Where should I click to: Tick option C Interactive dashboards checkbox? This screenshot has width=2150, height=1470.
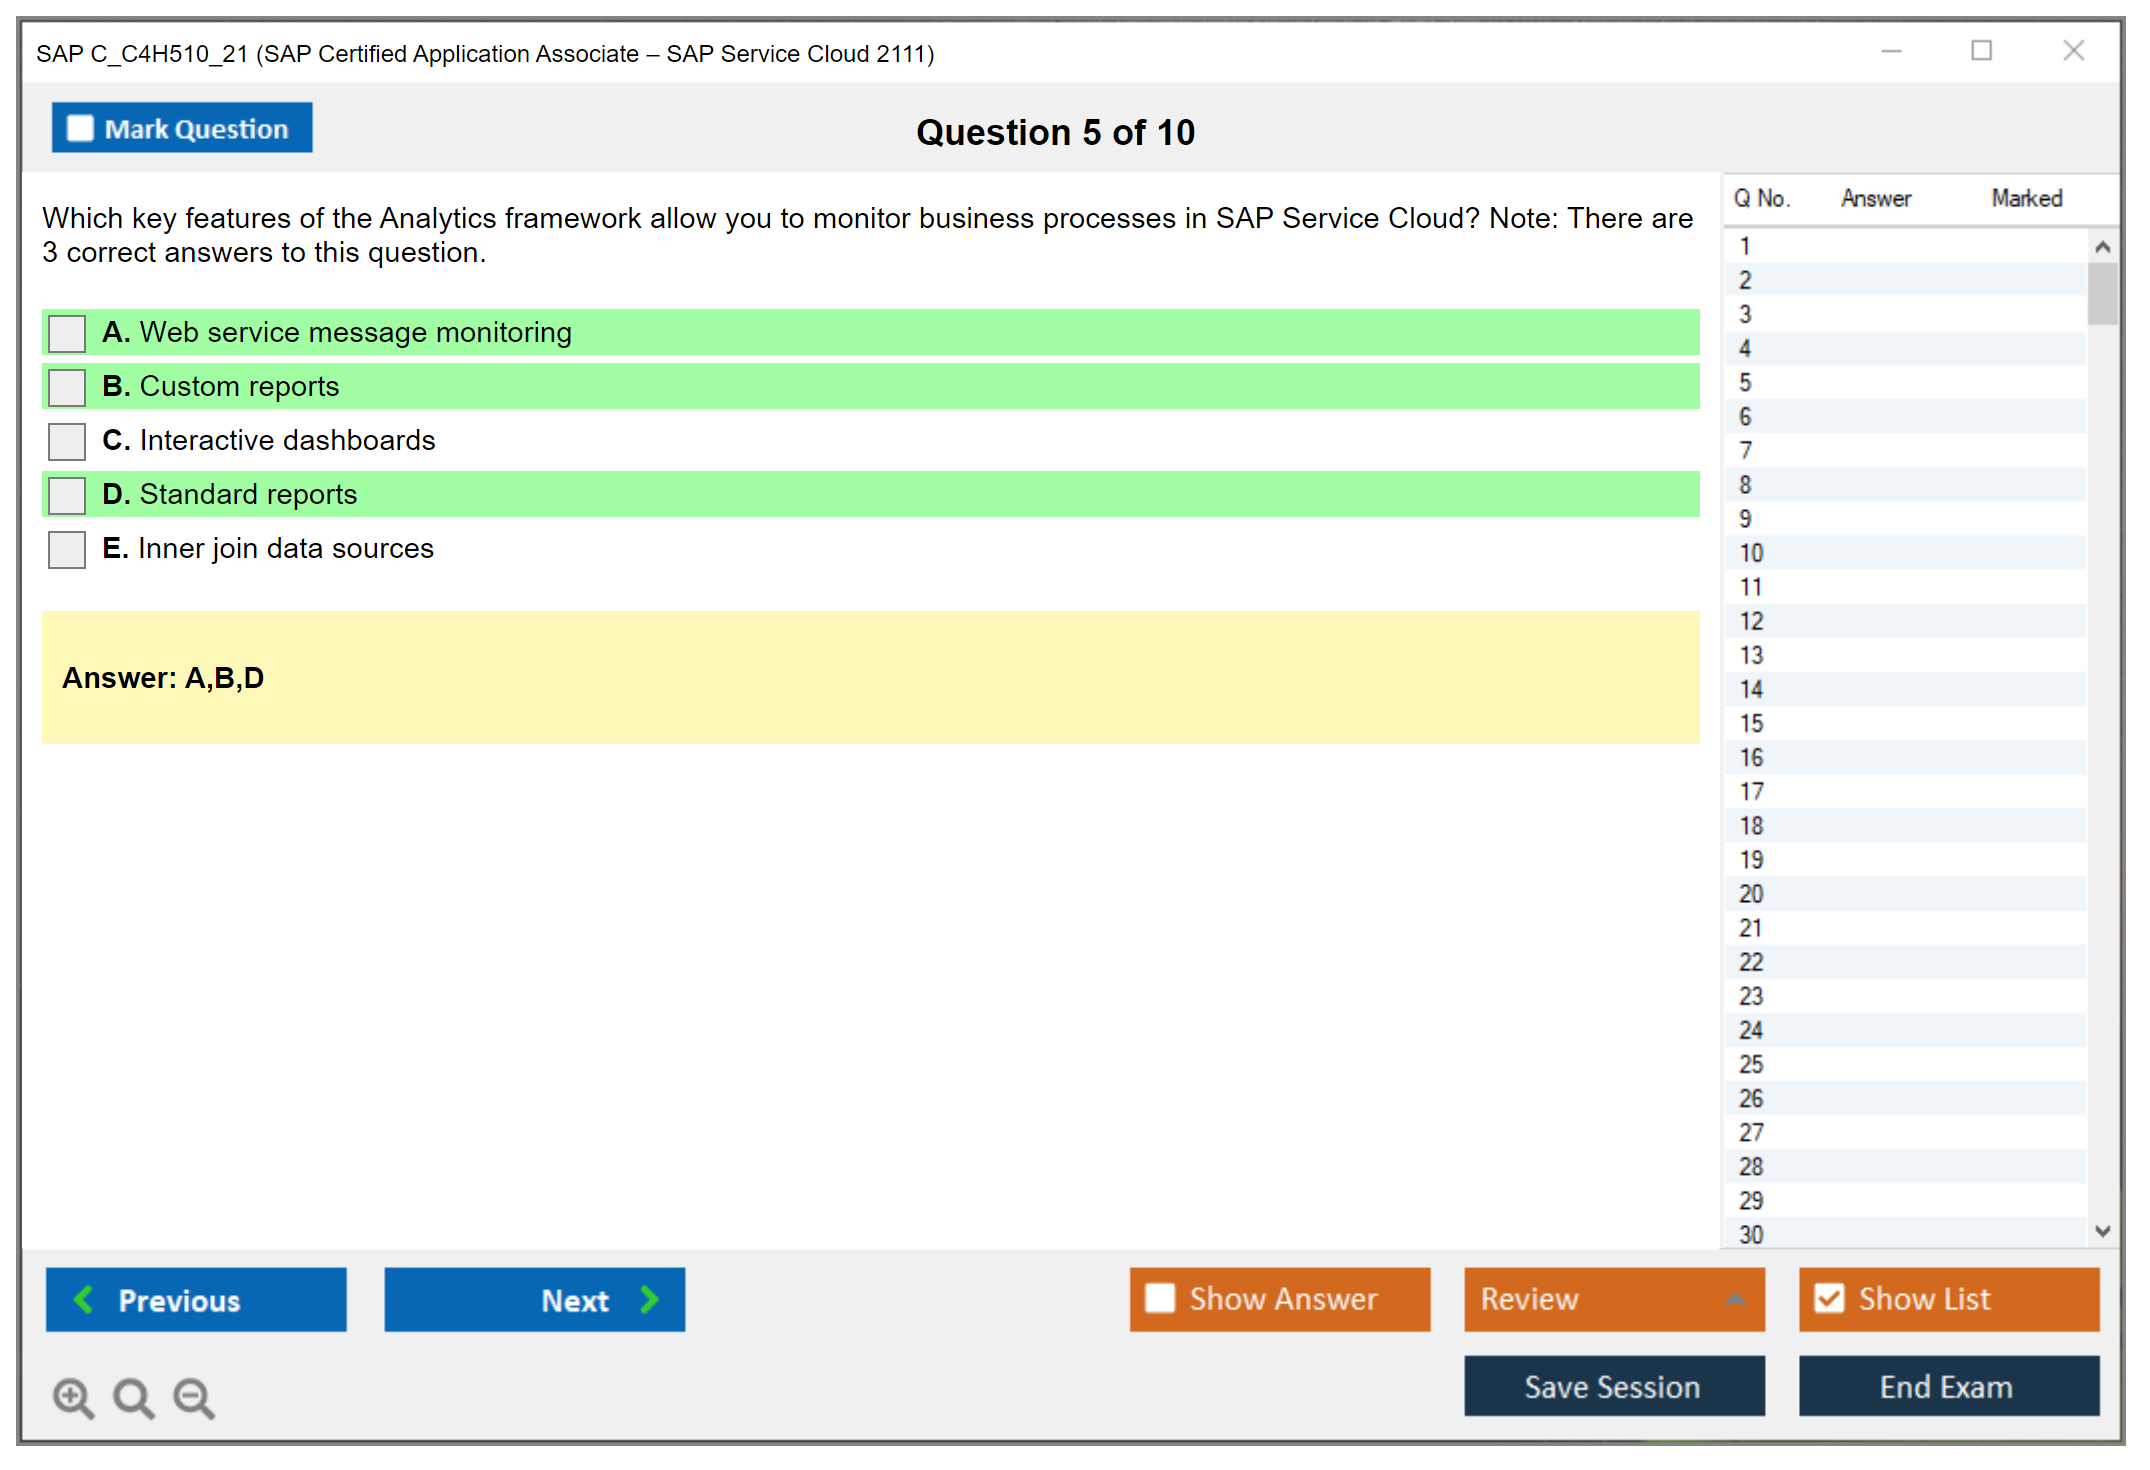pyautogui.click(x=67, y=441)
